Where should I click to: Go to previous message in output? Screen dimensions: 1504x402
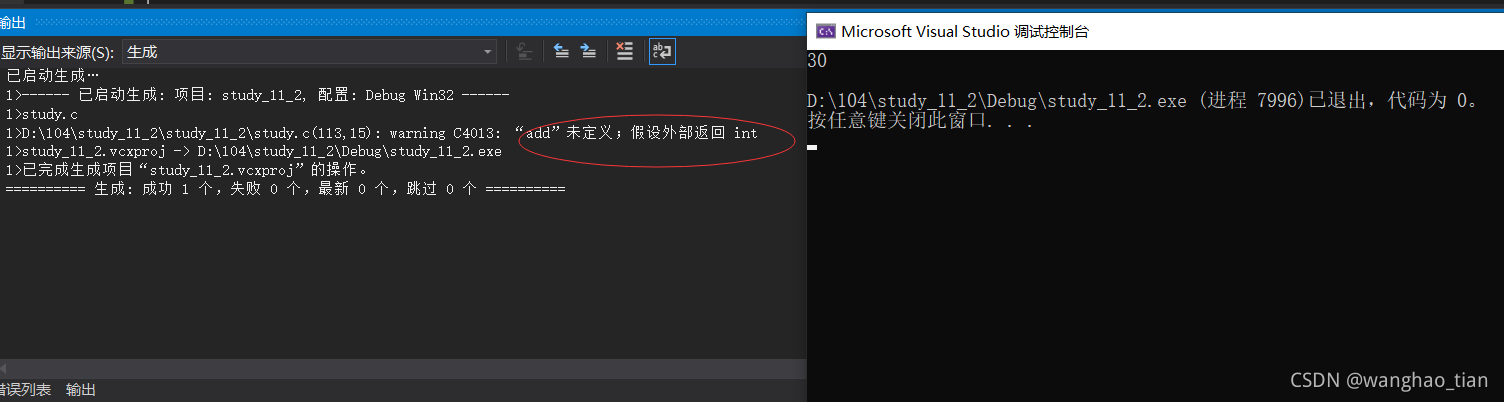[x=562, y=52]
